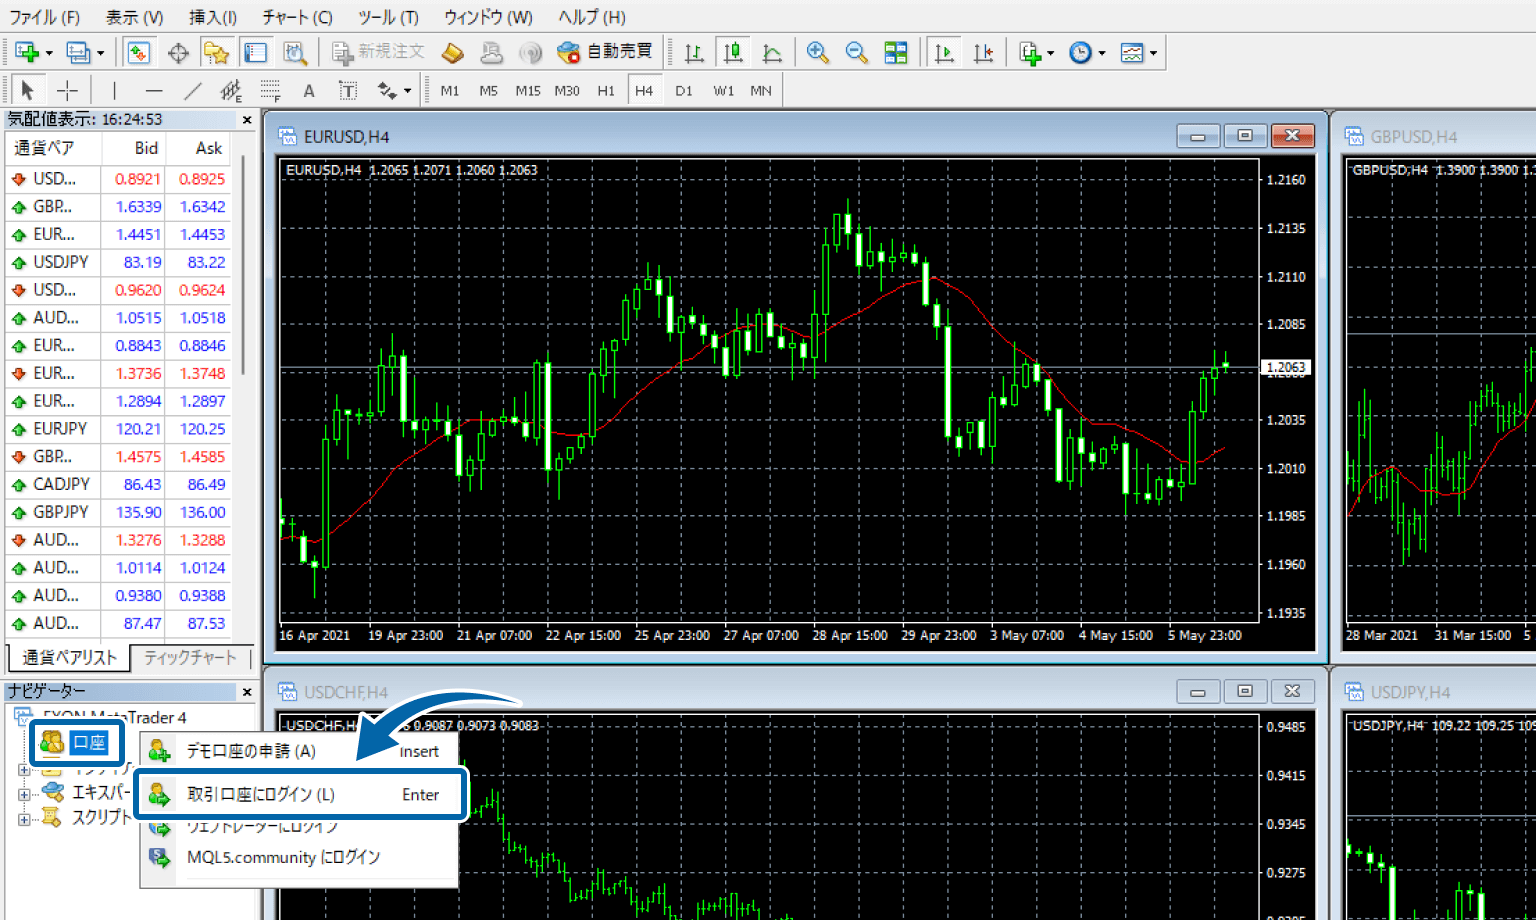
Task: Select the H1 timeframe
Action: pyautogui.click(x=606, y=90)
